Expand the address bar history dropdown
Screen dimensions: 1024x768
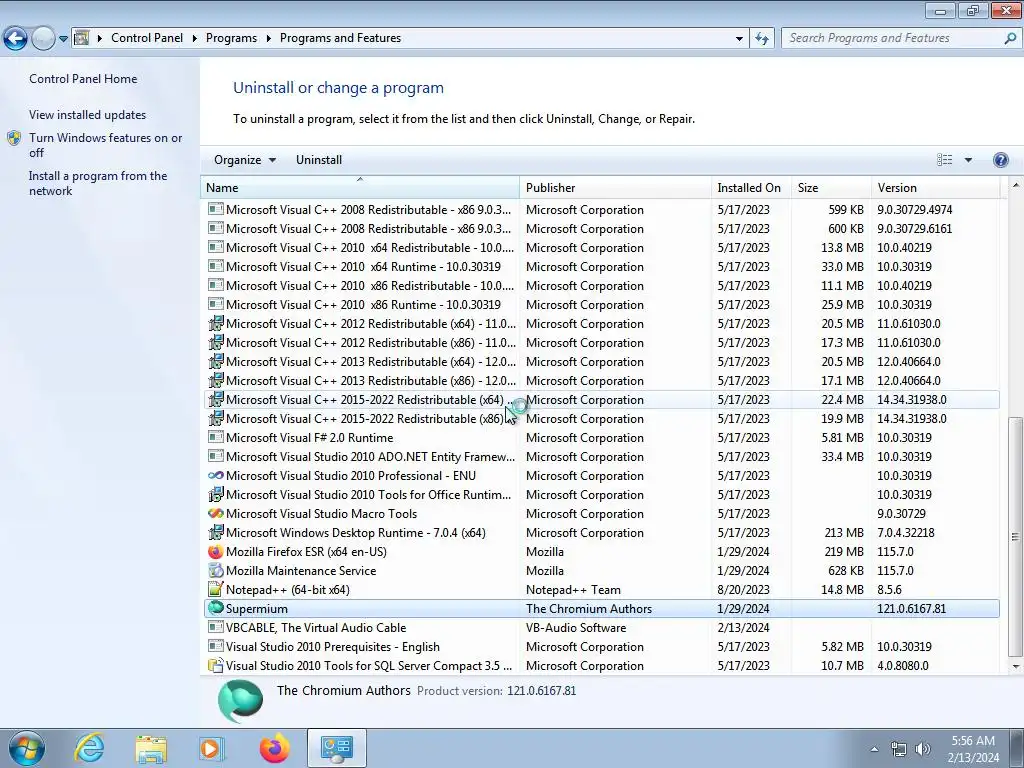coord(739,39)
